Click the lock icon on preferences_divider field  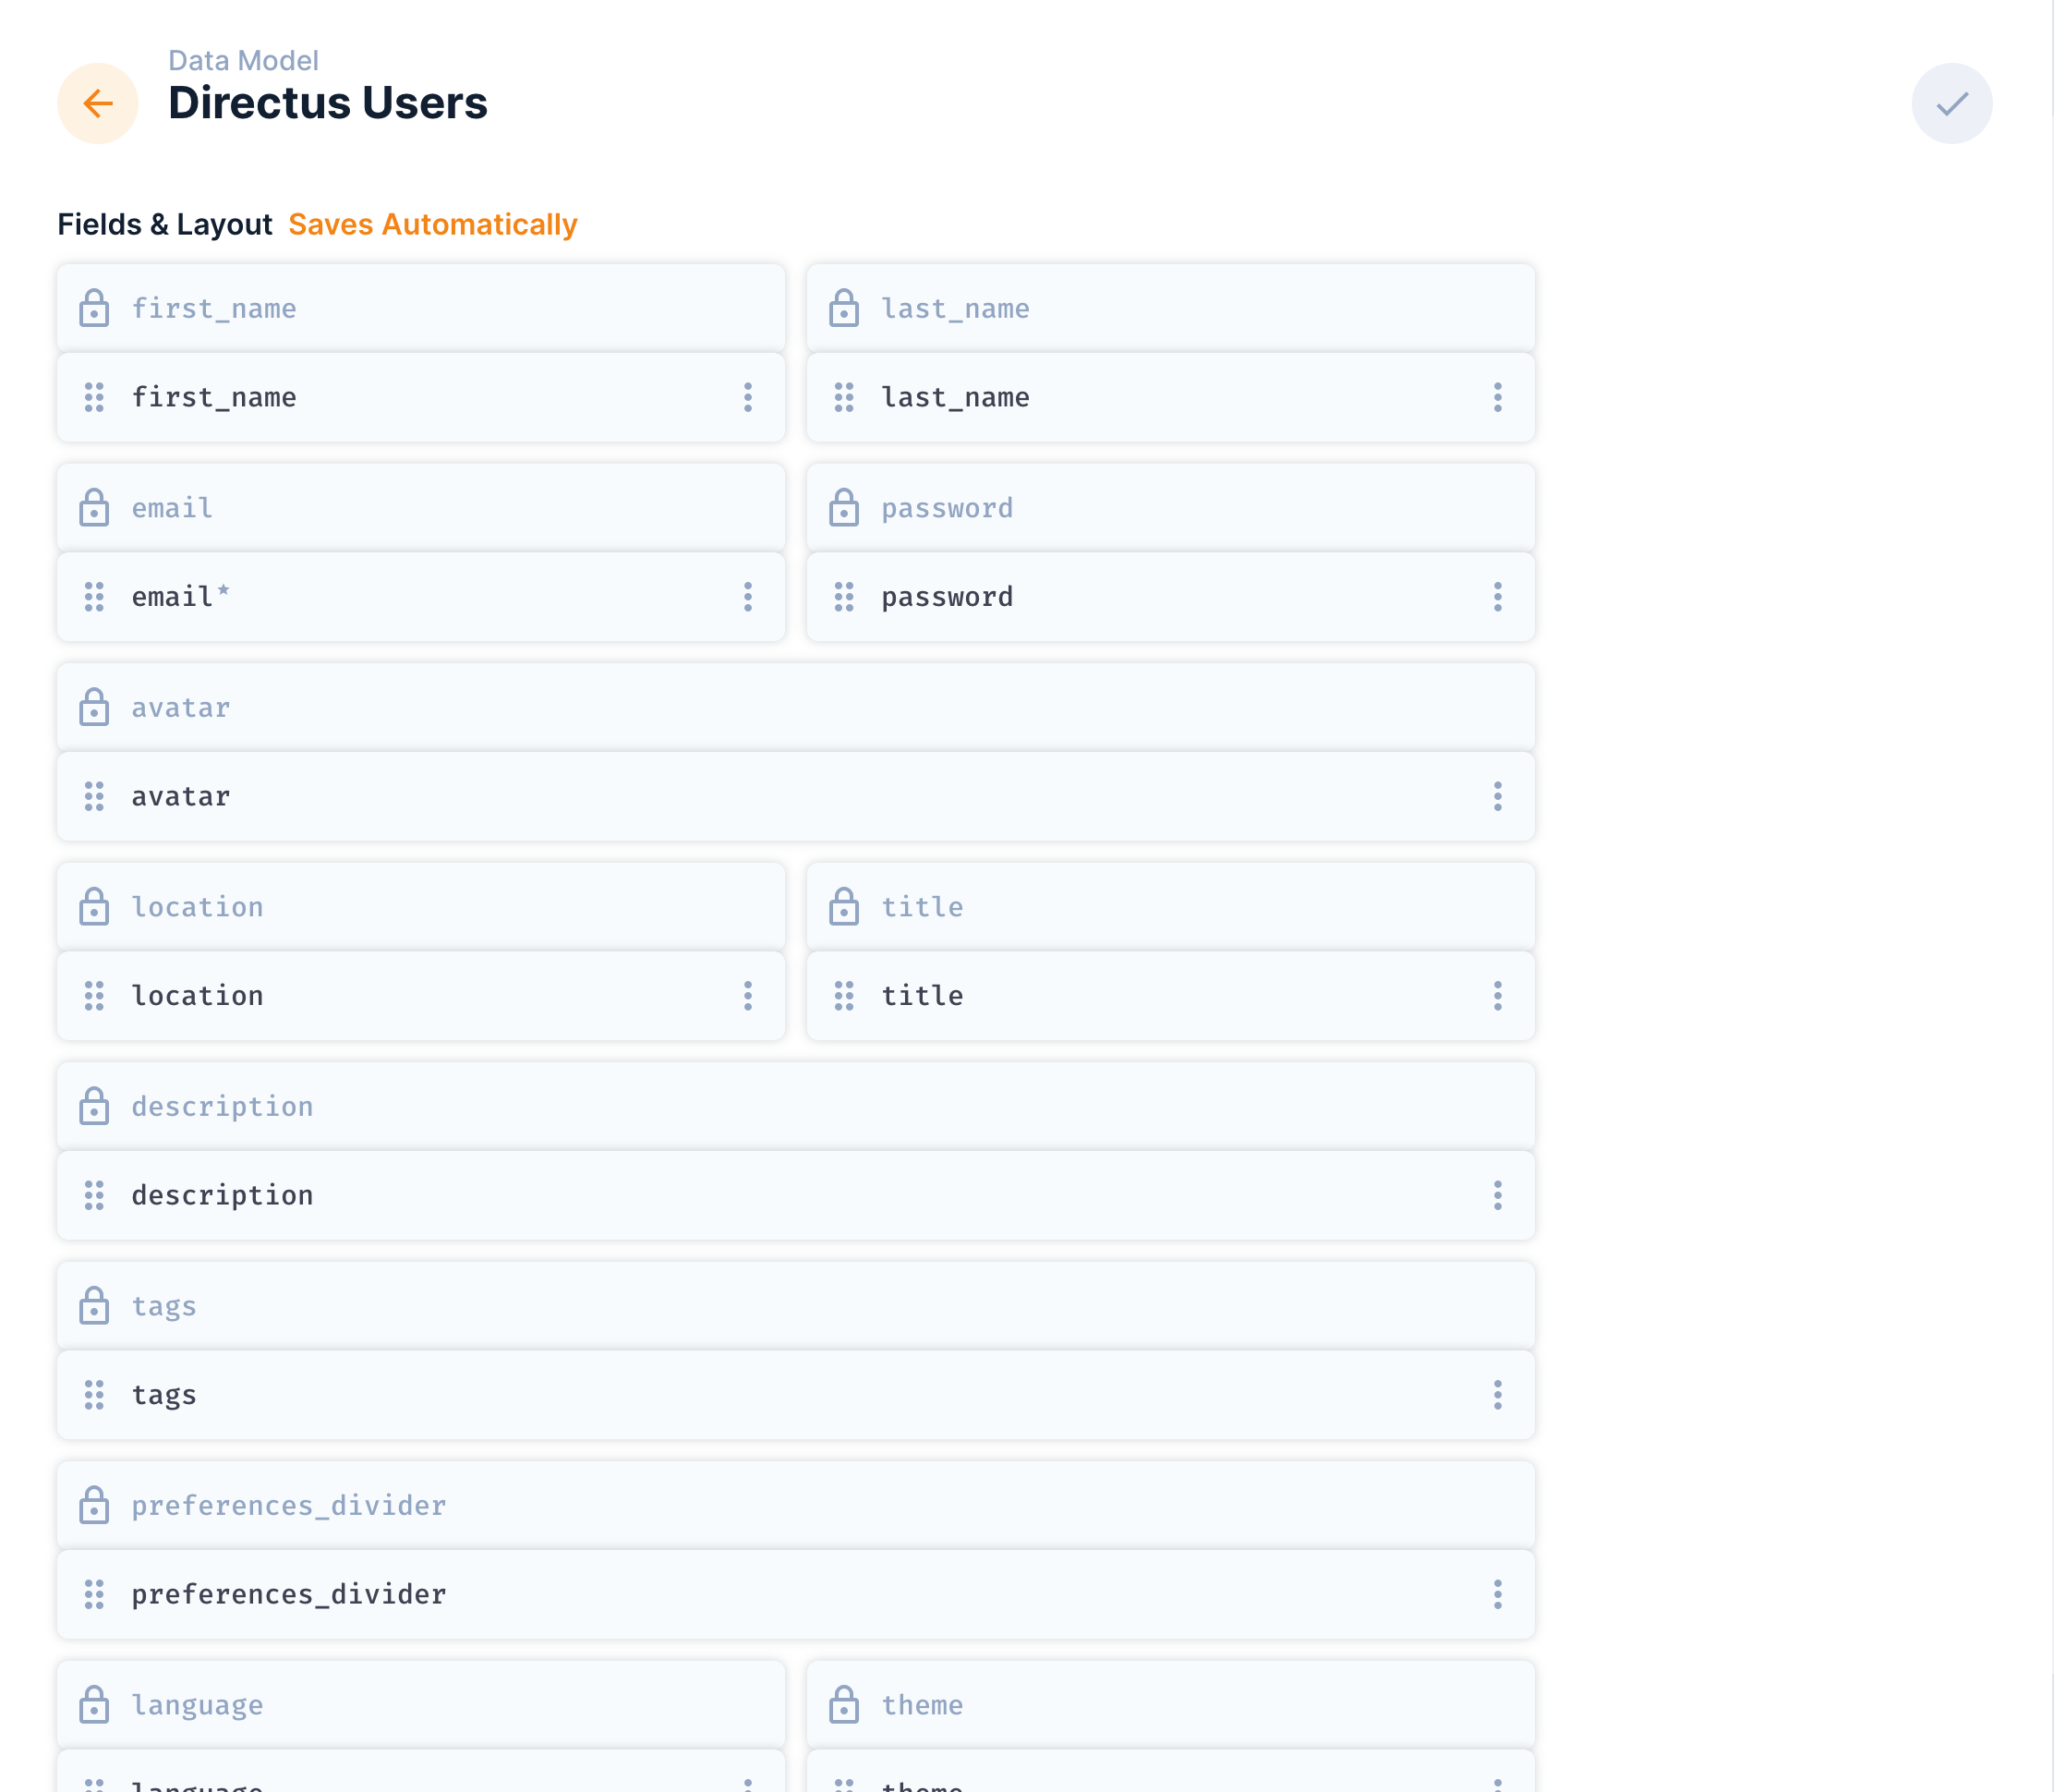[x=94, y=1505]
